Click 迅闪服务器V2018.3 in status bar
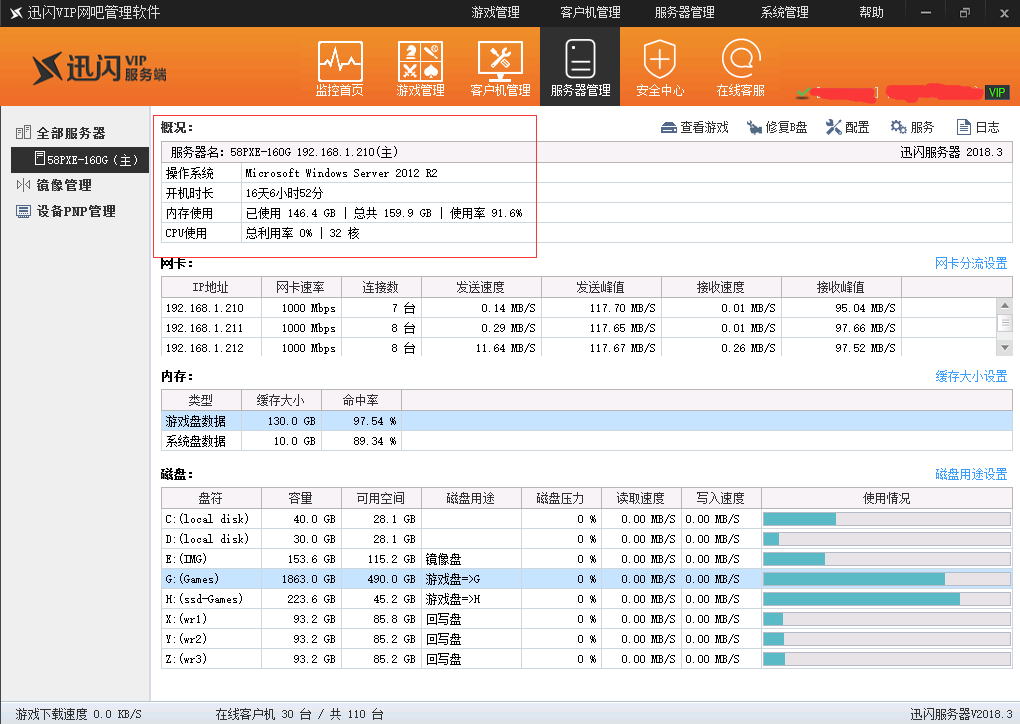The height and width of the screenshot is (724, 1020). [961, 714]
